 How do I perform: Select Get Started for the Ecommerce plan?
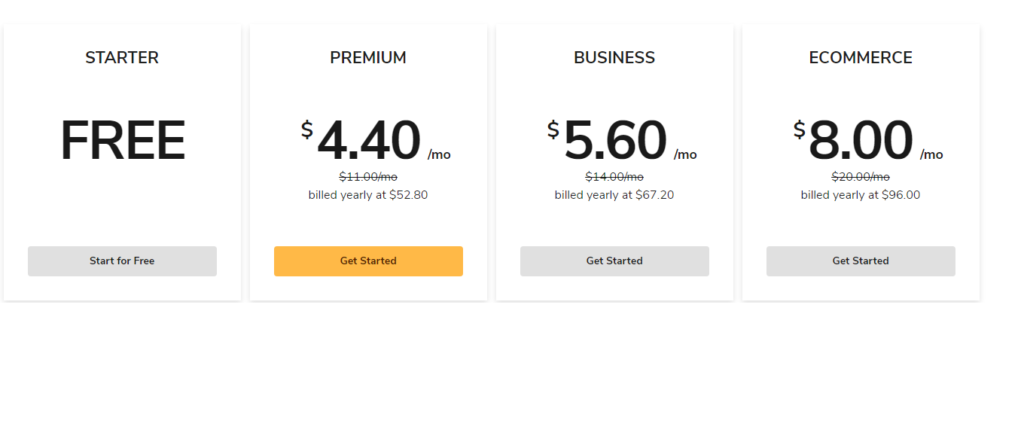point(860,261)
